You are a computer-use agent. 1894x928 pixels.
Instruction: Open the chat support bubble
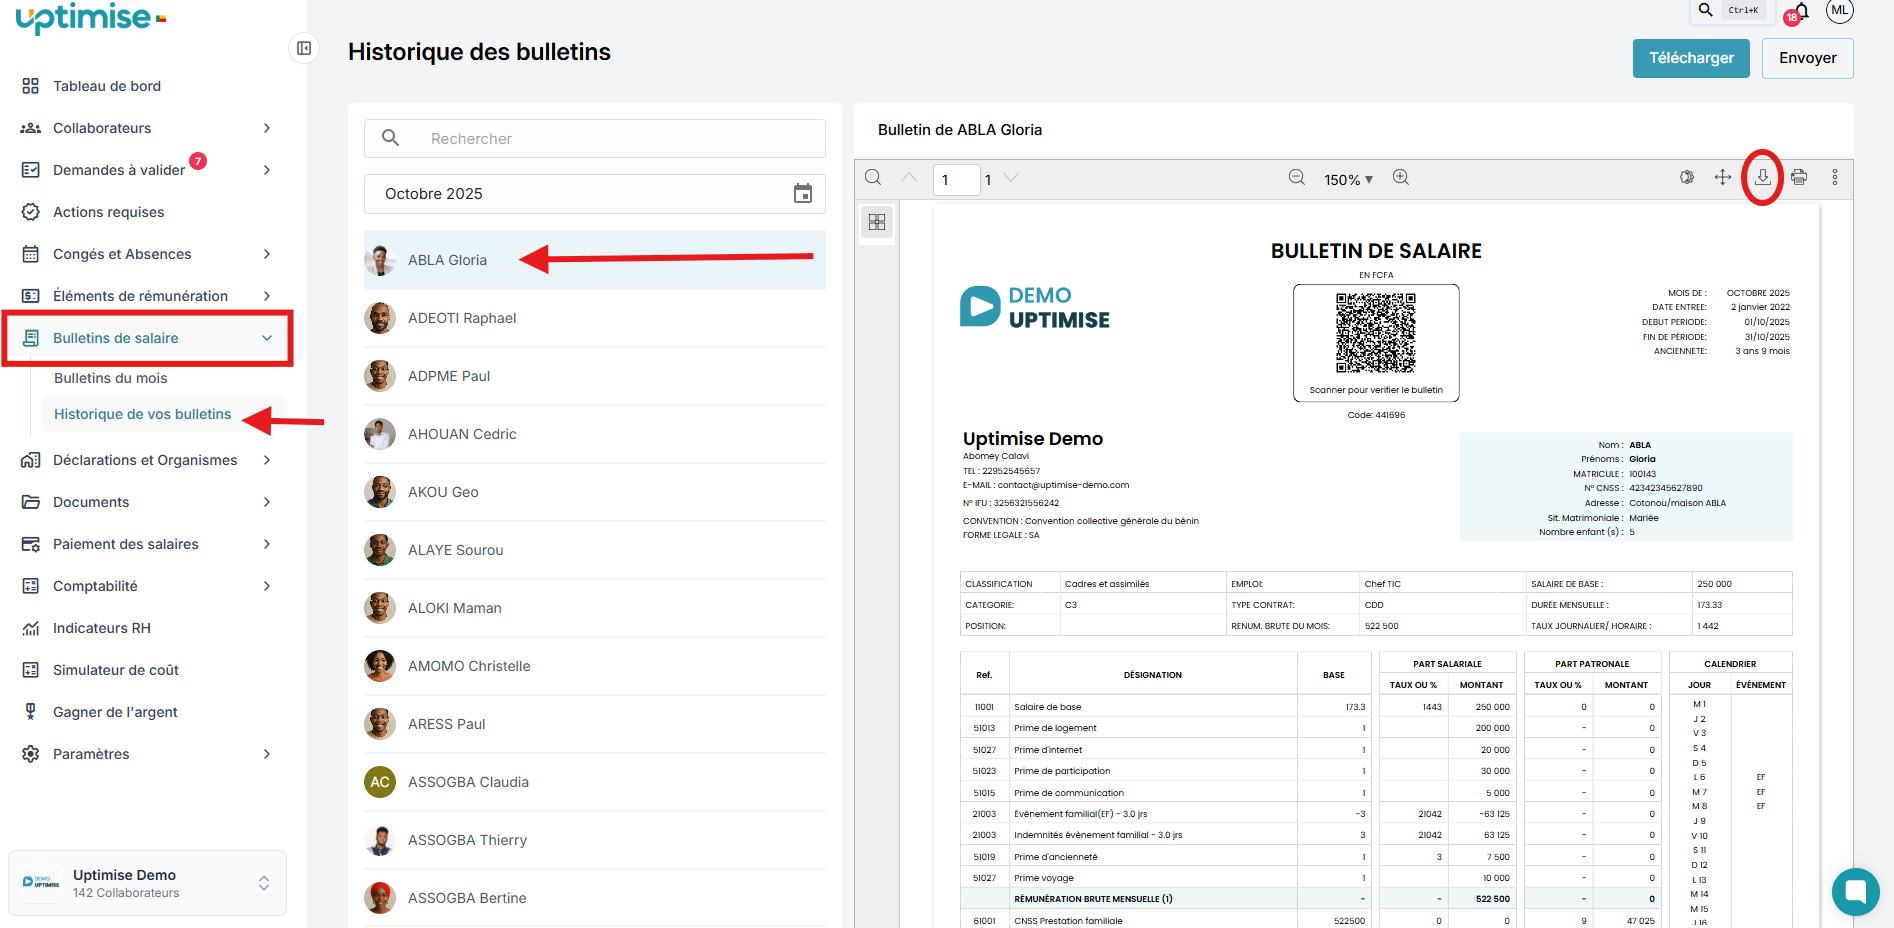tap(1855, 891)
